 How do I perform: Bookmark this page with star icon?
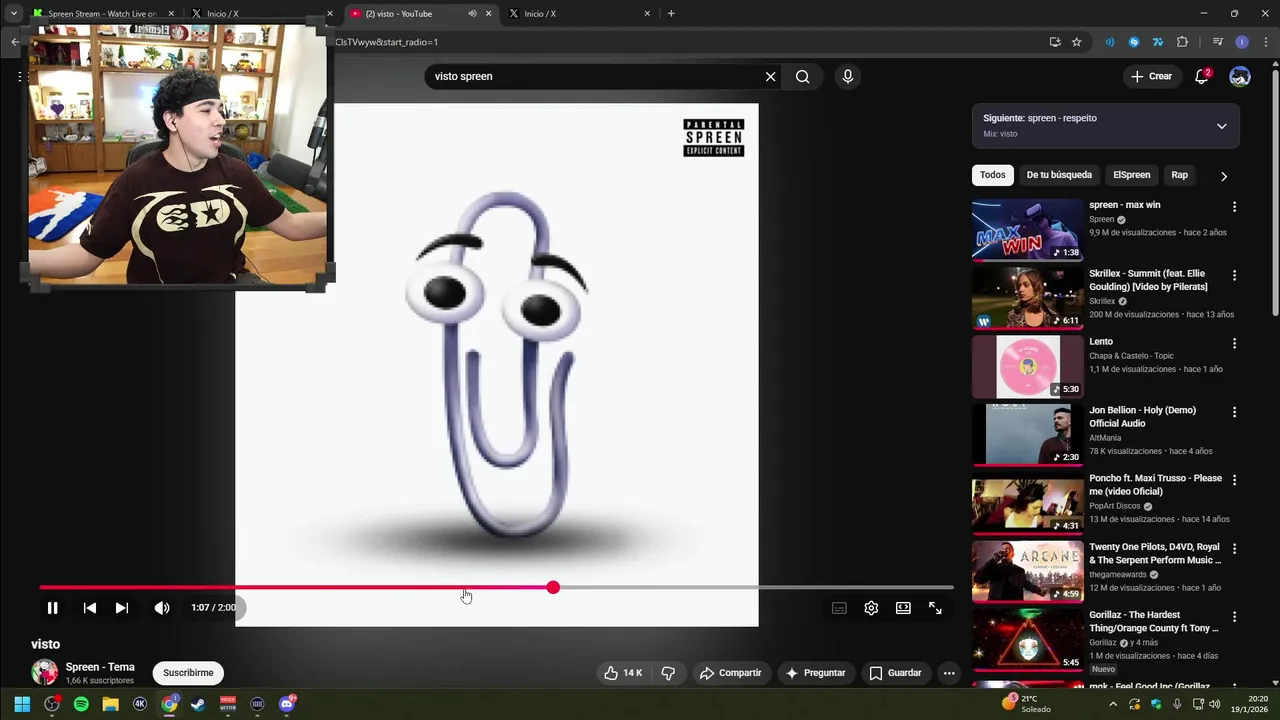click(x=1077, y=42)
